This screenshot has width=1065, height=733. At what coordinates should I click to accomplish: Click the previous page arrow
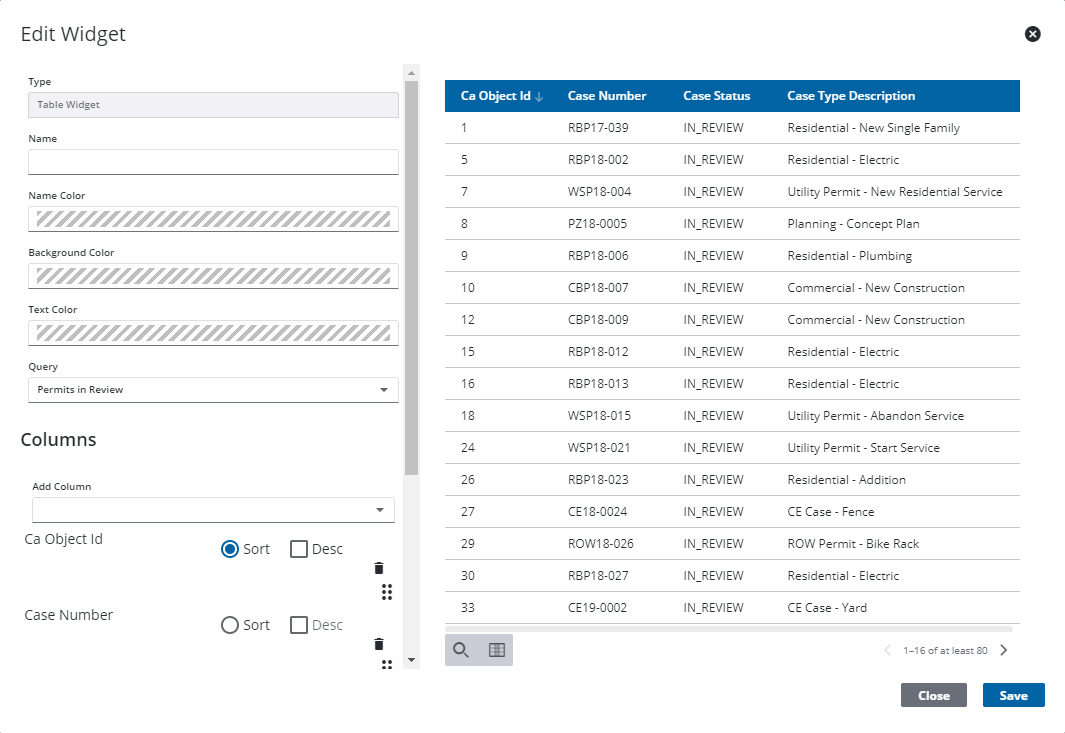coord(887,650)
